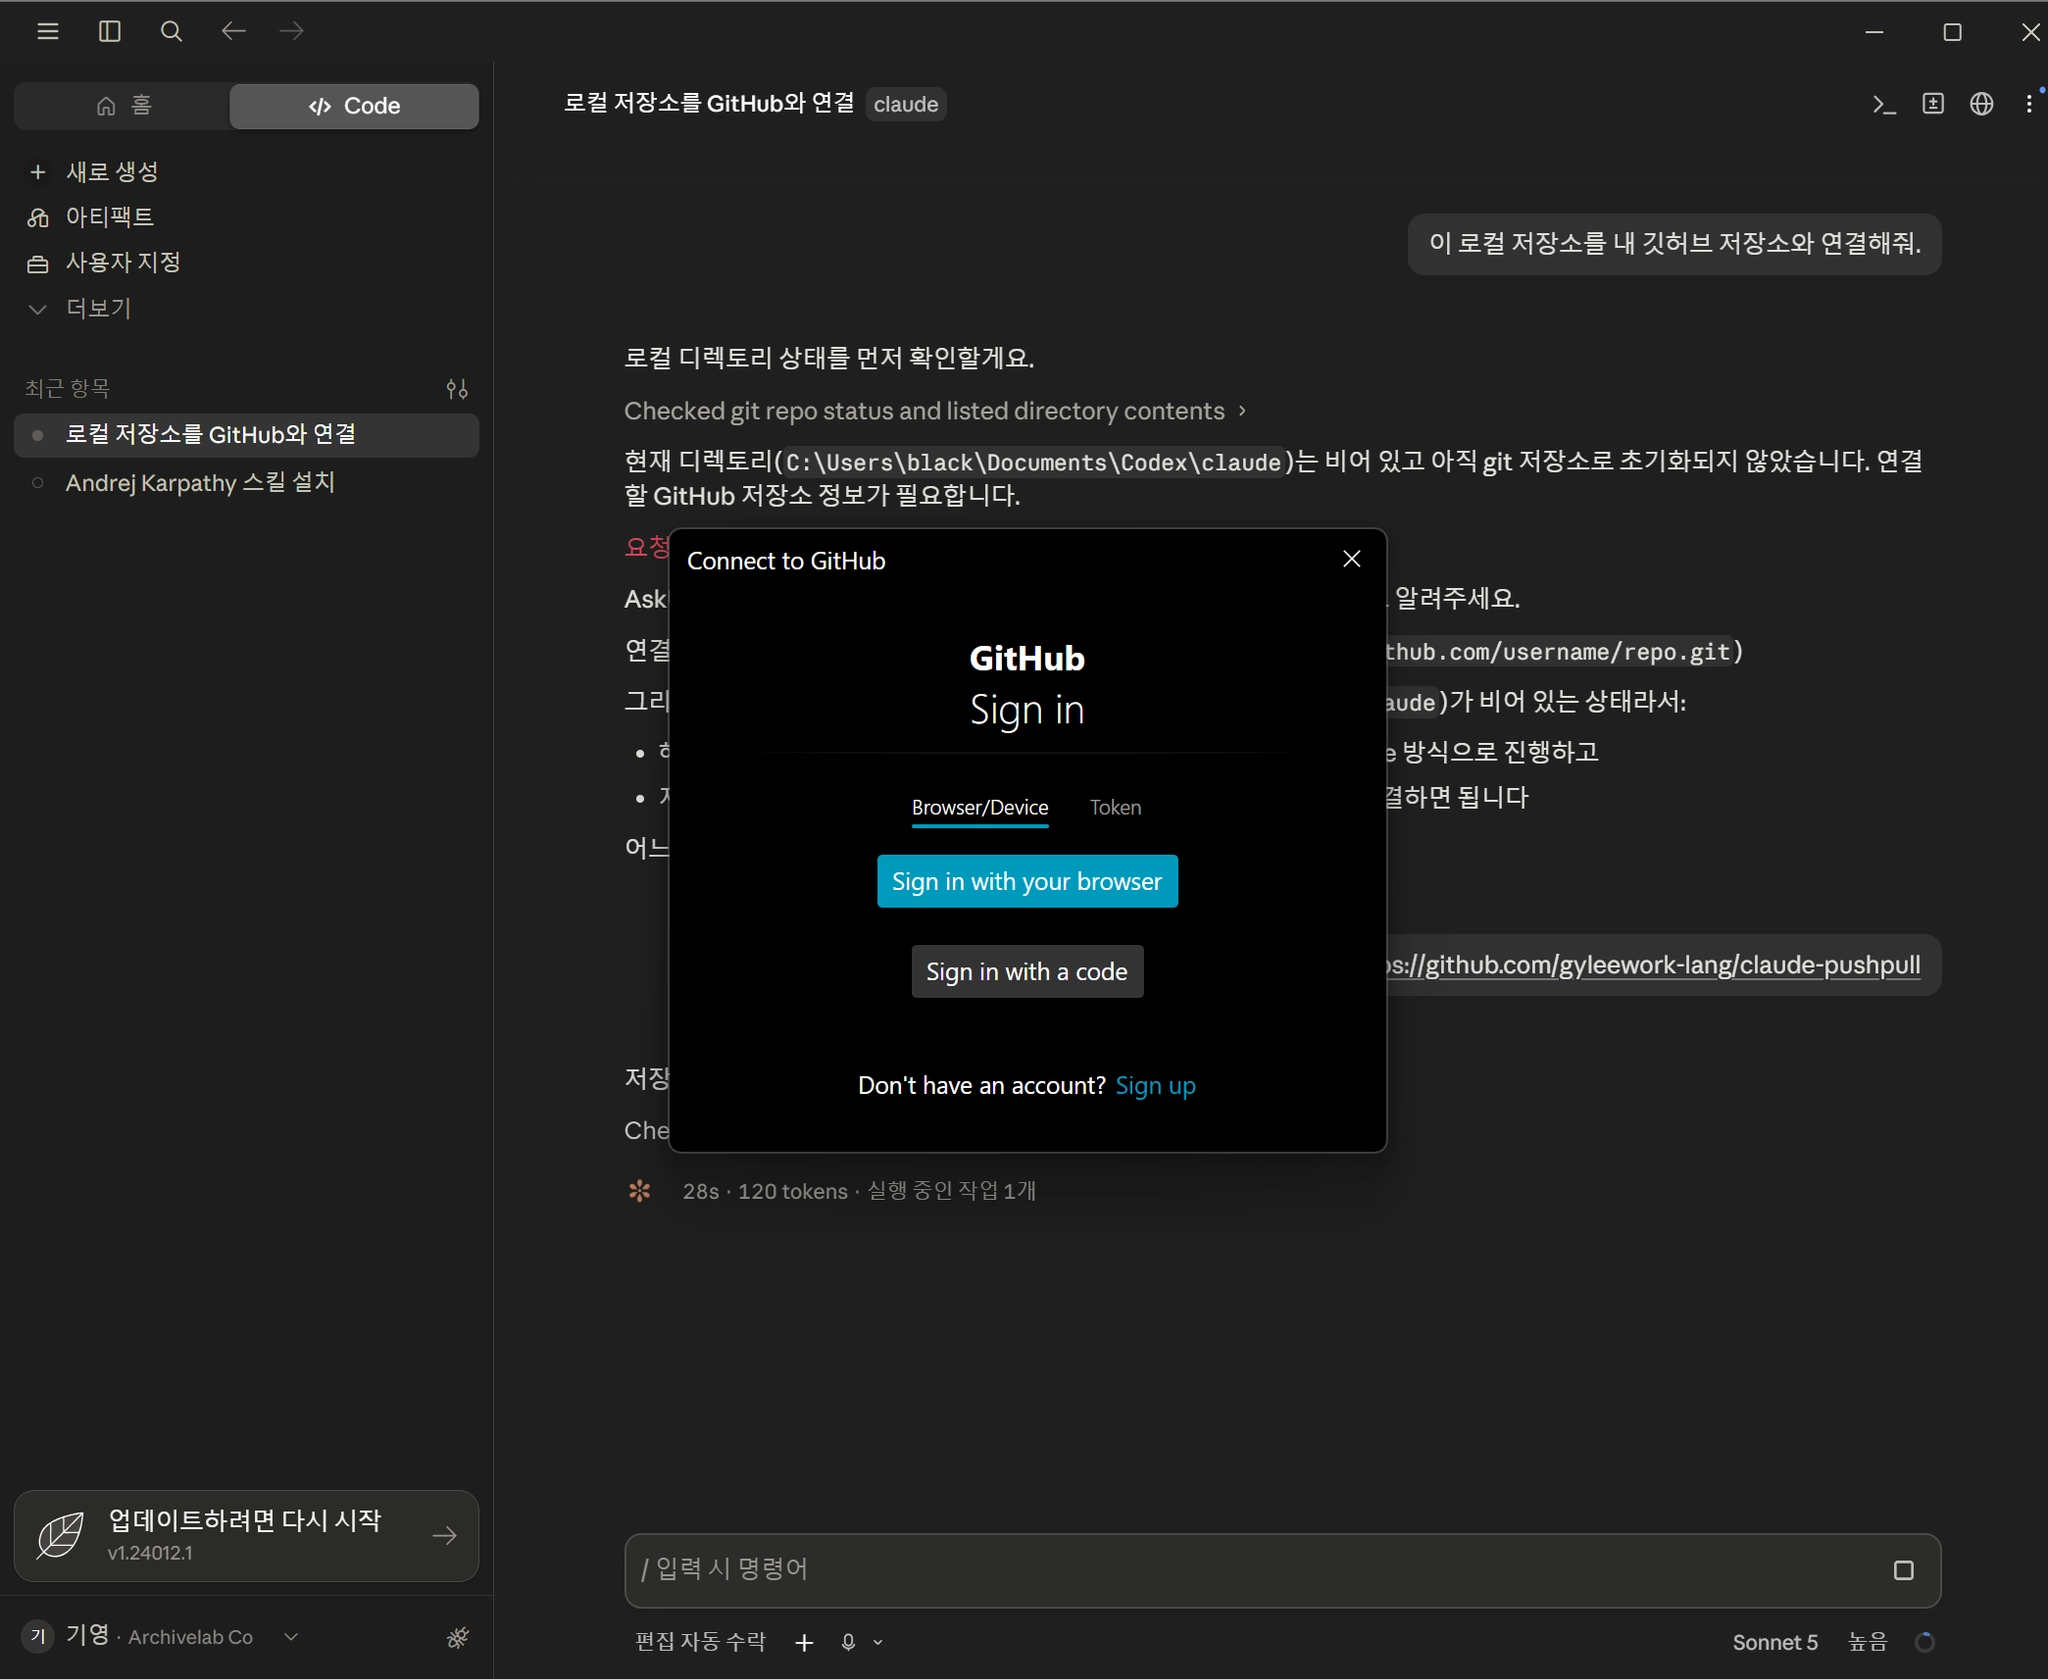Open the github.com/gyleework-lang/claude-pushpull link
The width and height of the screenshot is (2048, 1679).
[1654, 965]
